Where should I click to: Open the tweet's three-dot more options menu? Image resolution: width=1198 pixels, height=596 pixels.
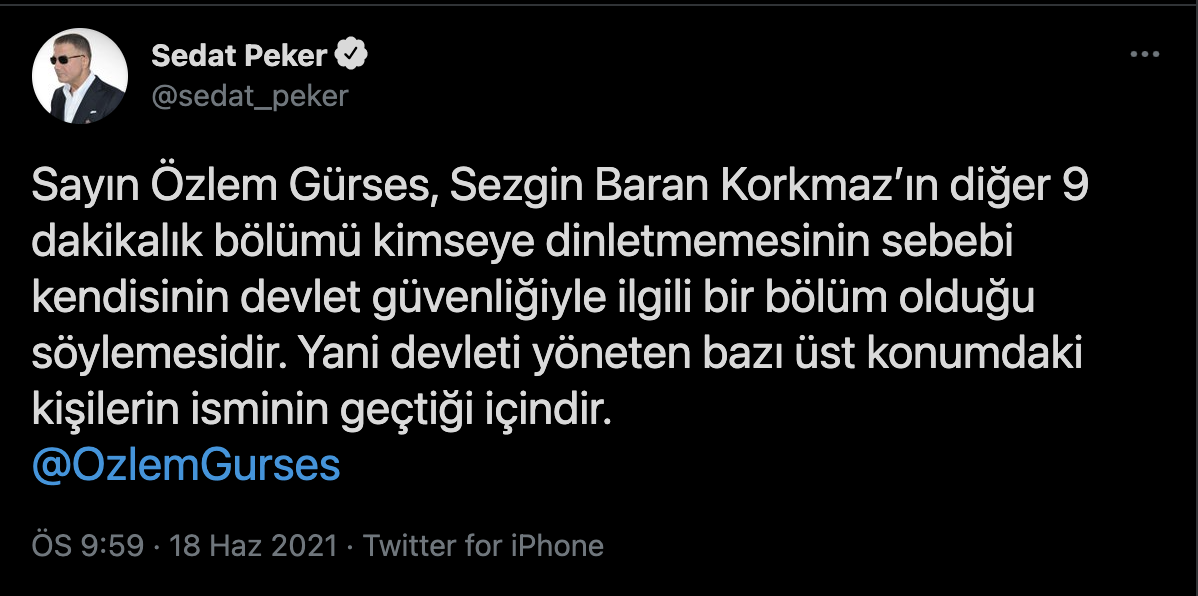pos(1143,56)
